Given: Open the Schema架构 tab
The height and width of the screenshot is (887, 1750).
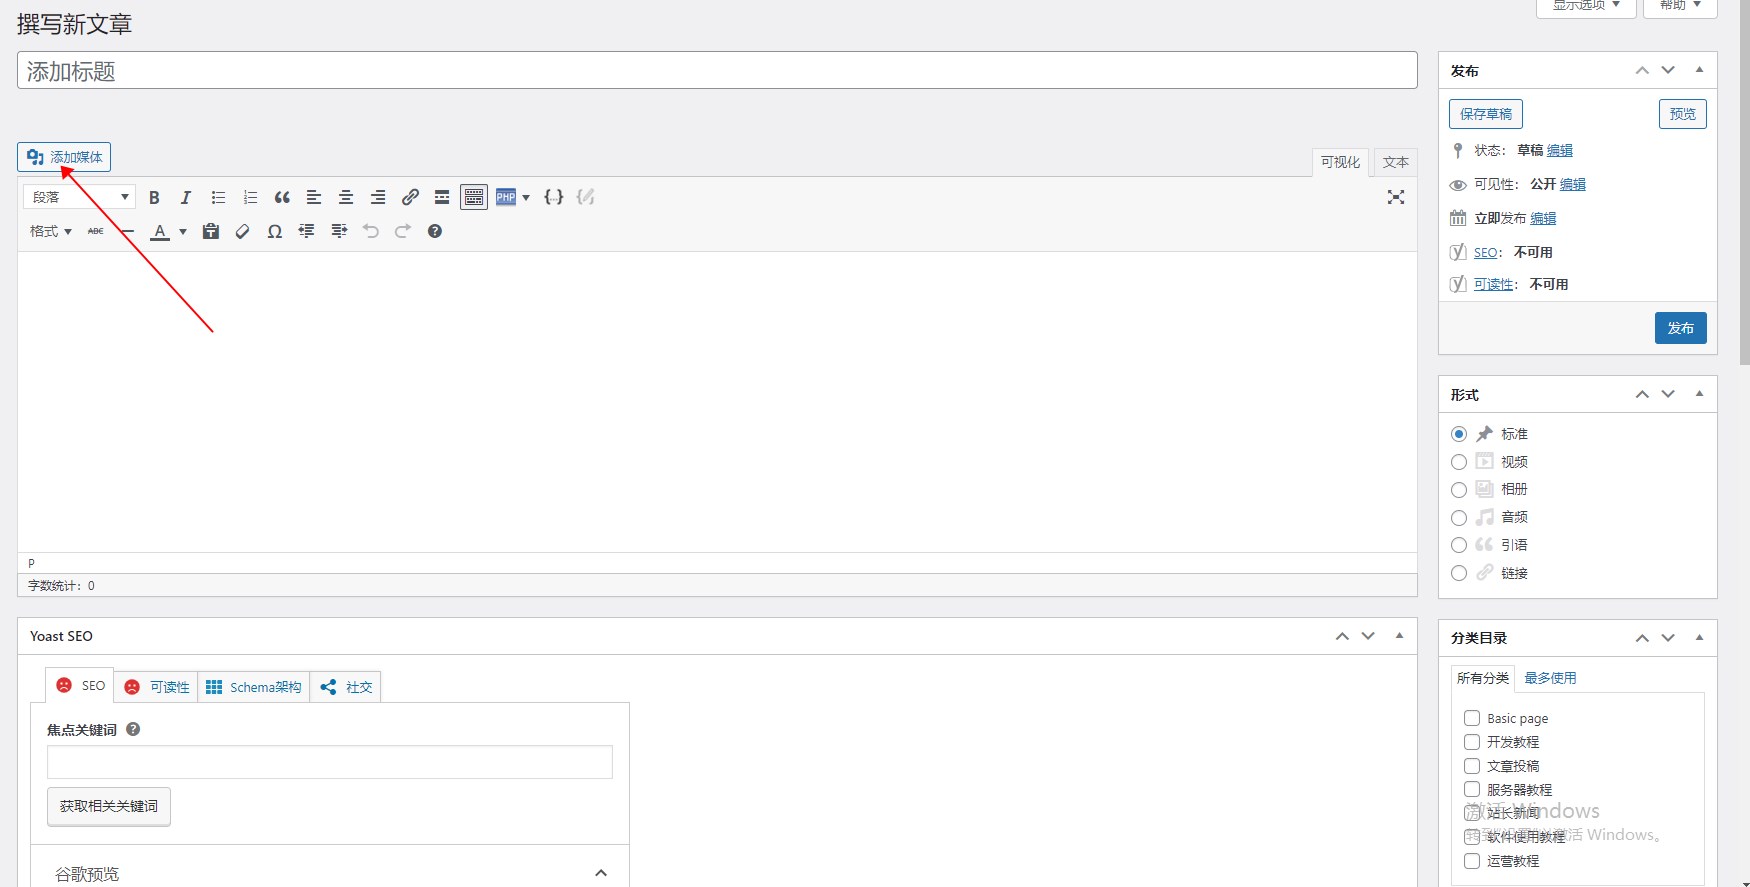Looking at the screenshot, I should pos(254,687).
